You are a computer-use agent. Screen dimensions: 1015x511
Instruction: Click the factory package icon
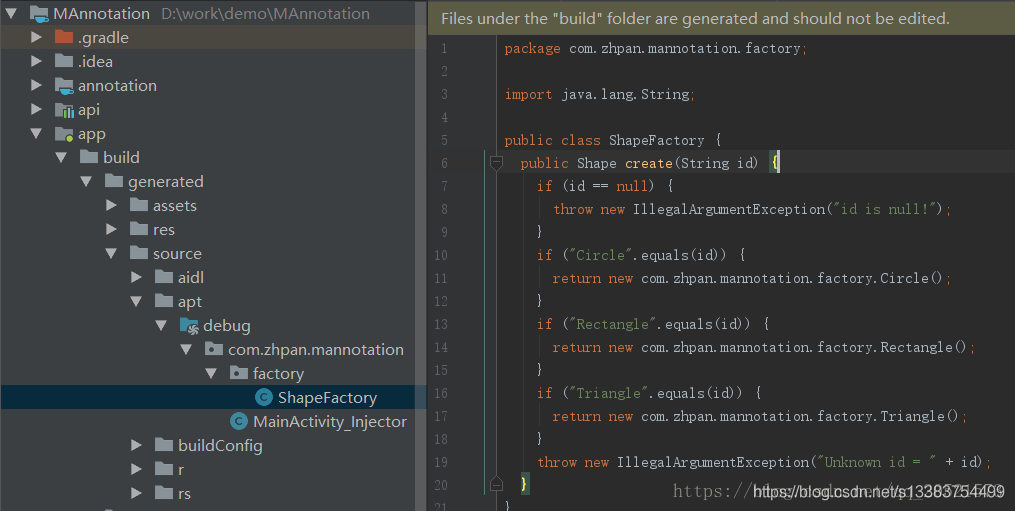click(239, 374)
